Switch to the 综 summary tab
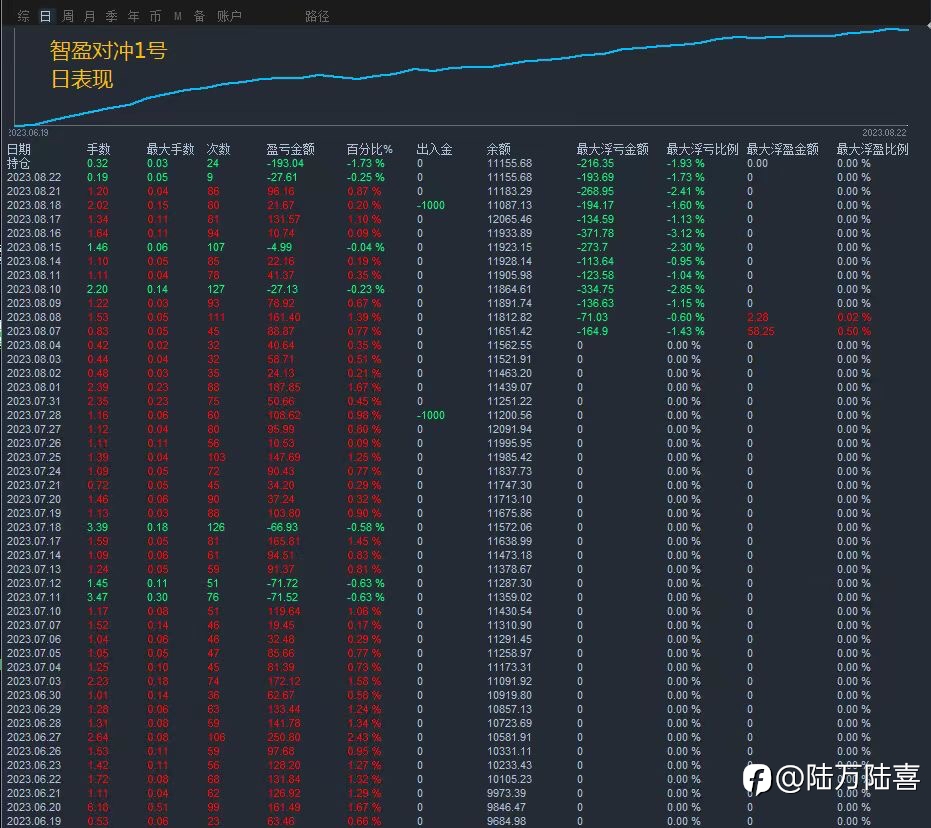Screen dimensions: 931x828 pos(24,16)
